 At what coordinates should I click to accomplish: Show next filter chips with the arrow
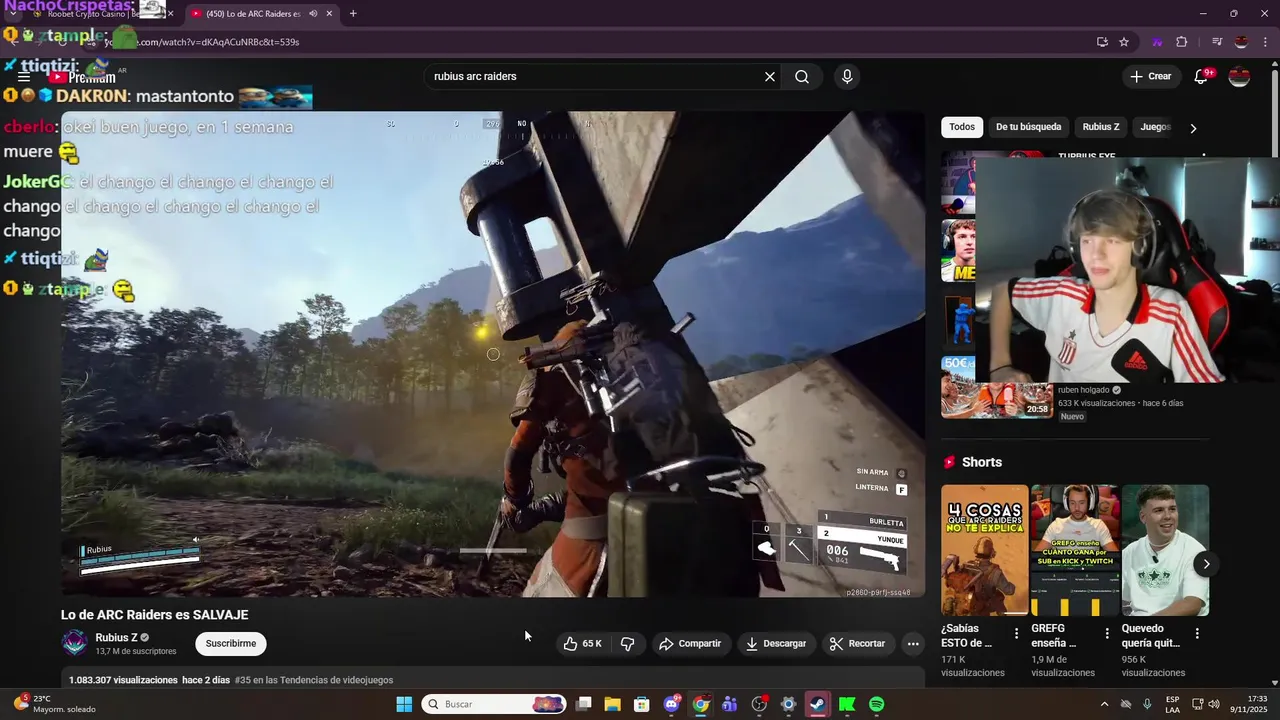[x=1193, y=128]
